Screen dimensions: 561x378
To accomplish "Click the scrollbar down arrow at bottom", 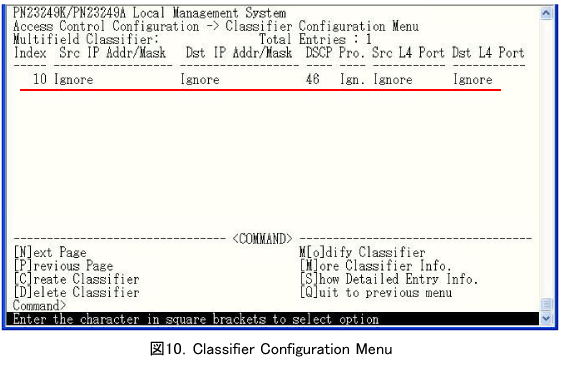I will 546,318.
